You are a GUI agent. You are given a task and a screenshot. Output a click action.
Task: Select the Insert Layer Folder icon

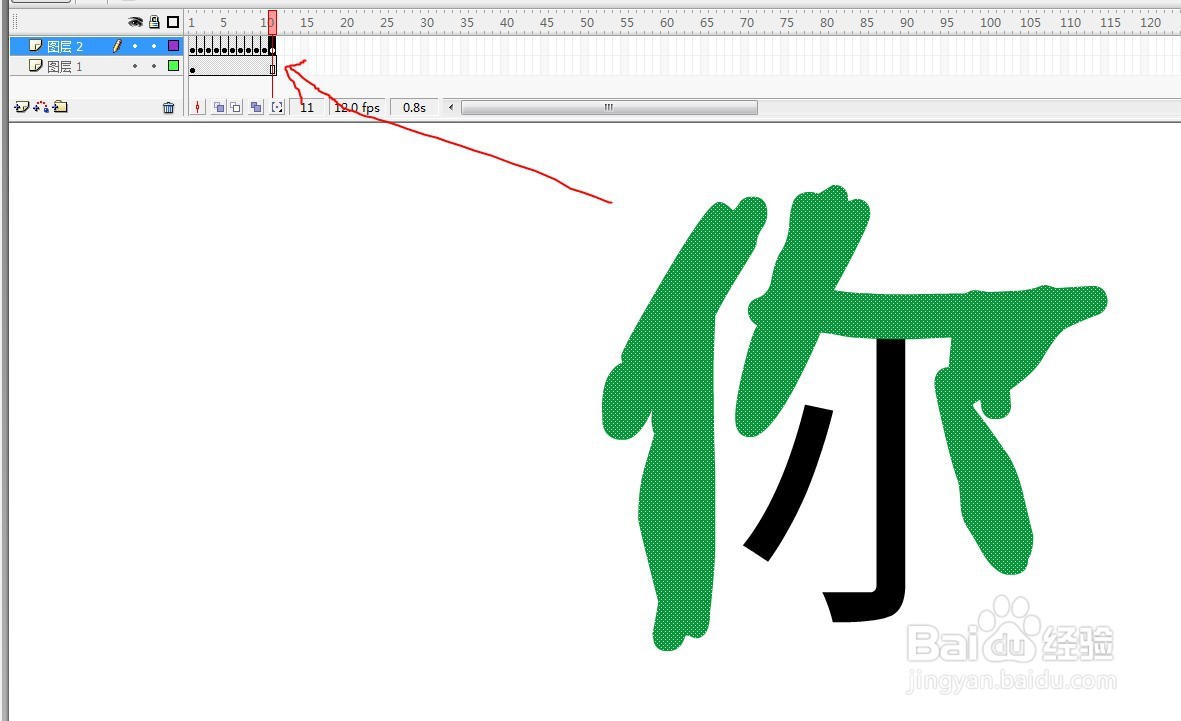click(x=59, y=106)
